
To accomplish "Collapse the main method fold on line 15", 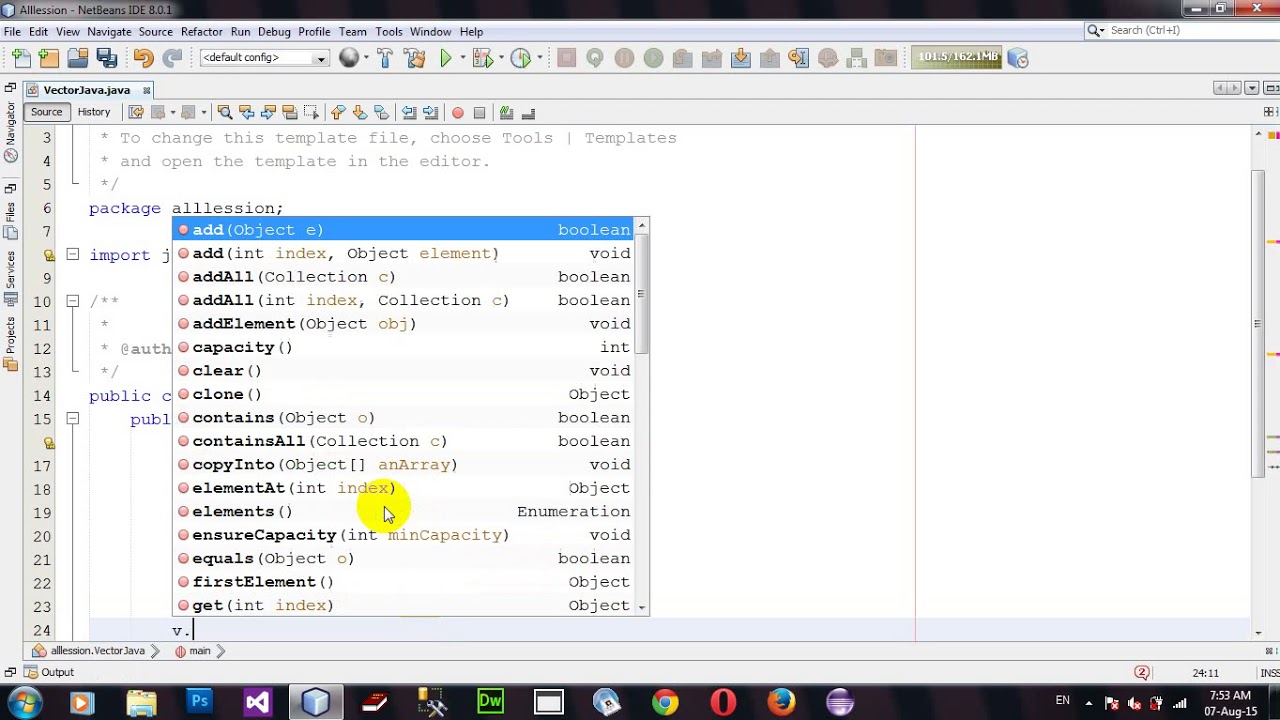I will point(73,419).
